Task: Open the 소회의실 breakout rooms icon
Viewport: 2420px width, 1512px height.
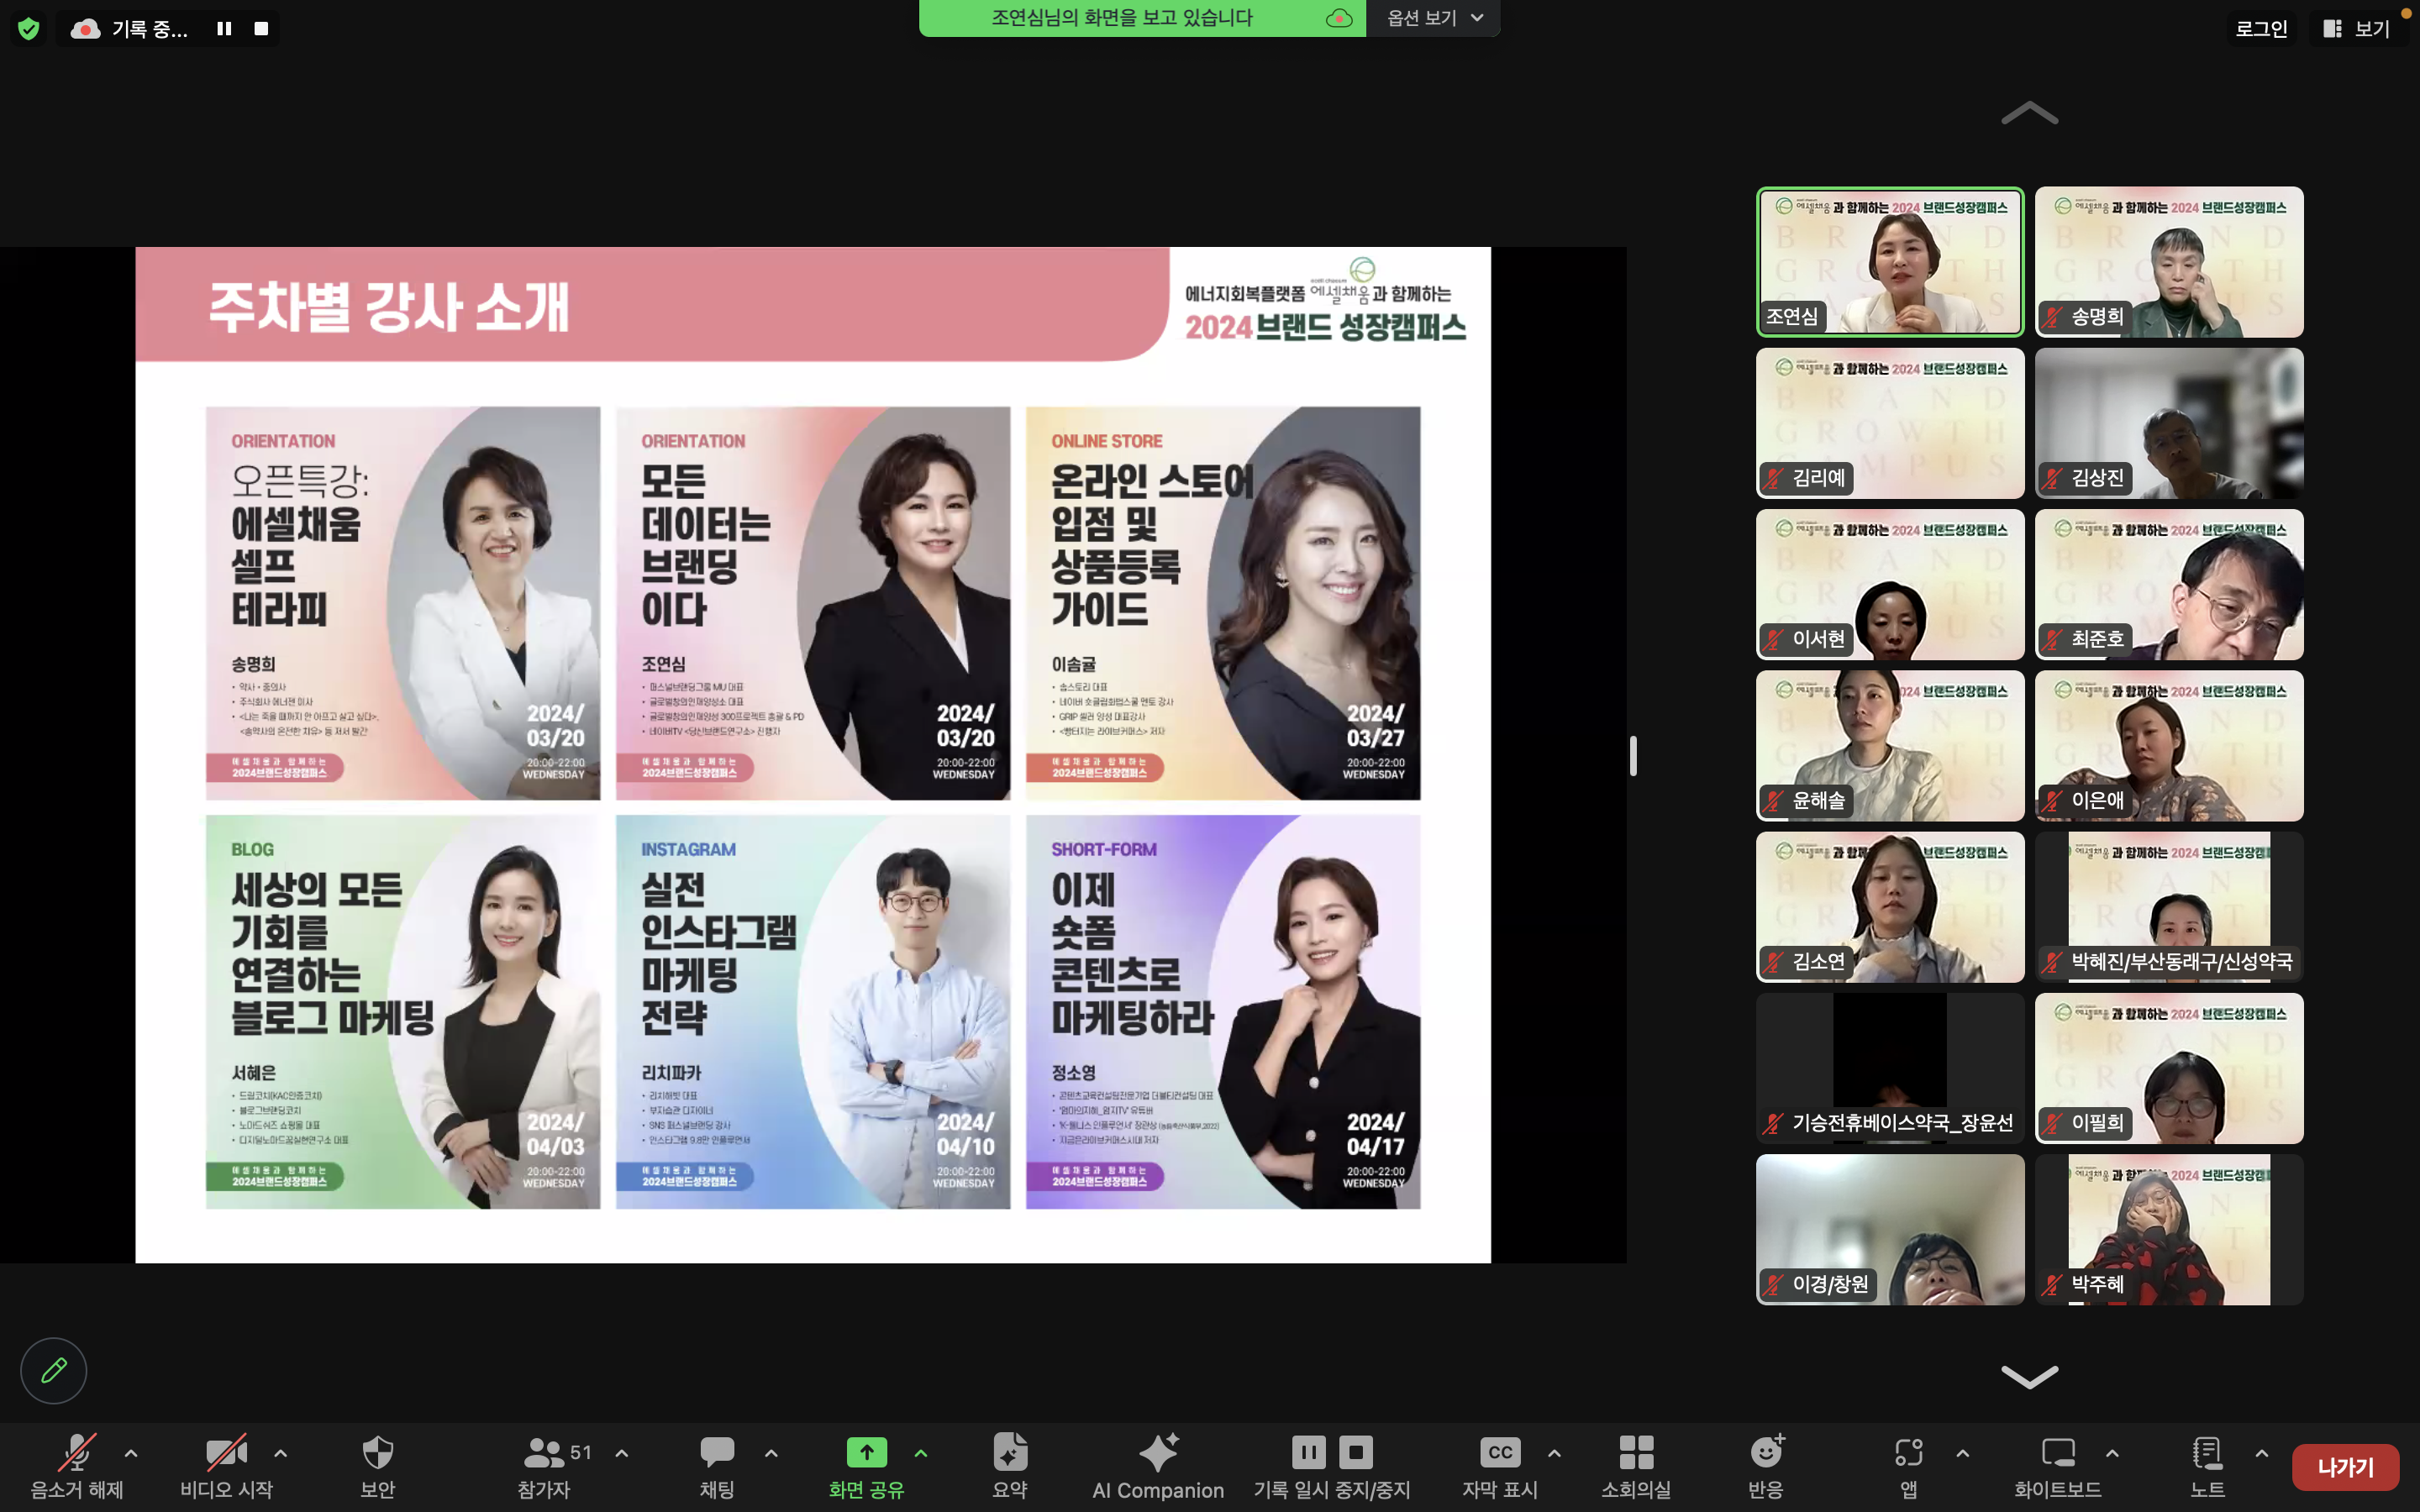Action: (x=1636, y=1452)
